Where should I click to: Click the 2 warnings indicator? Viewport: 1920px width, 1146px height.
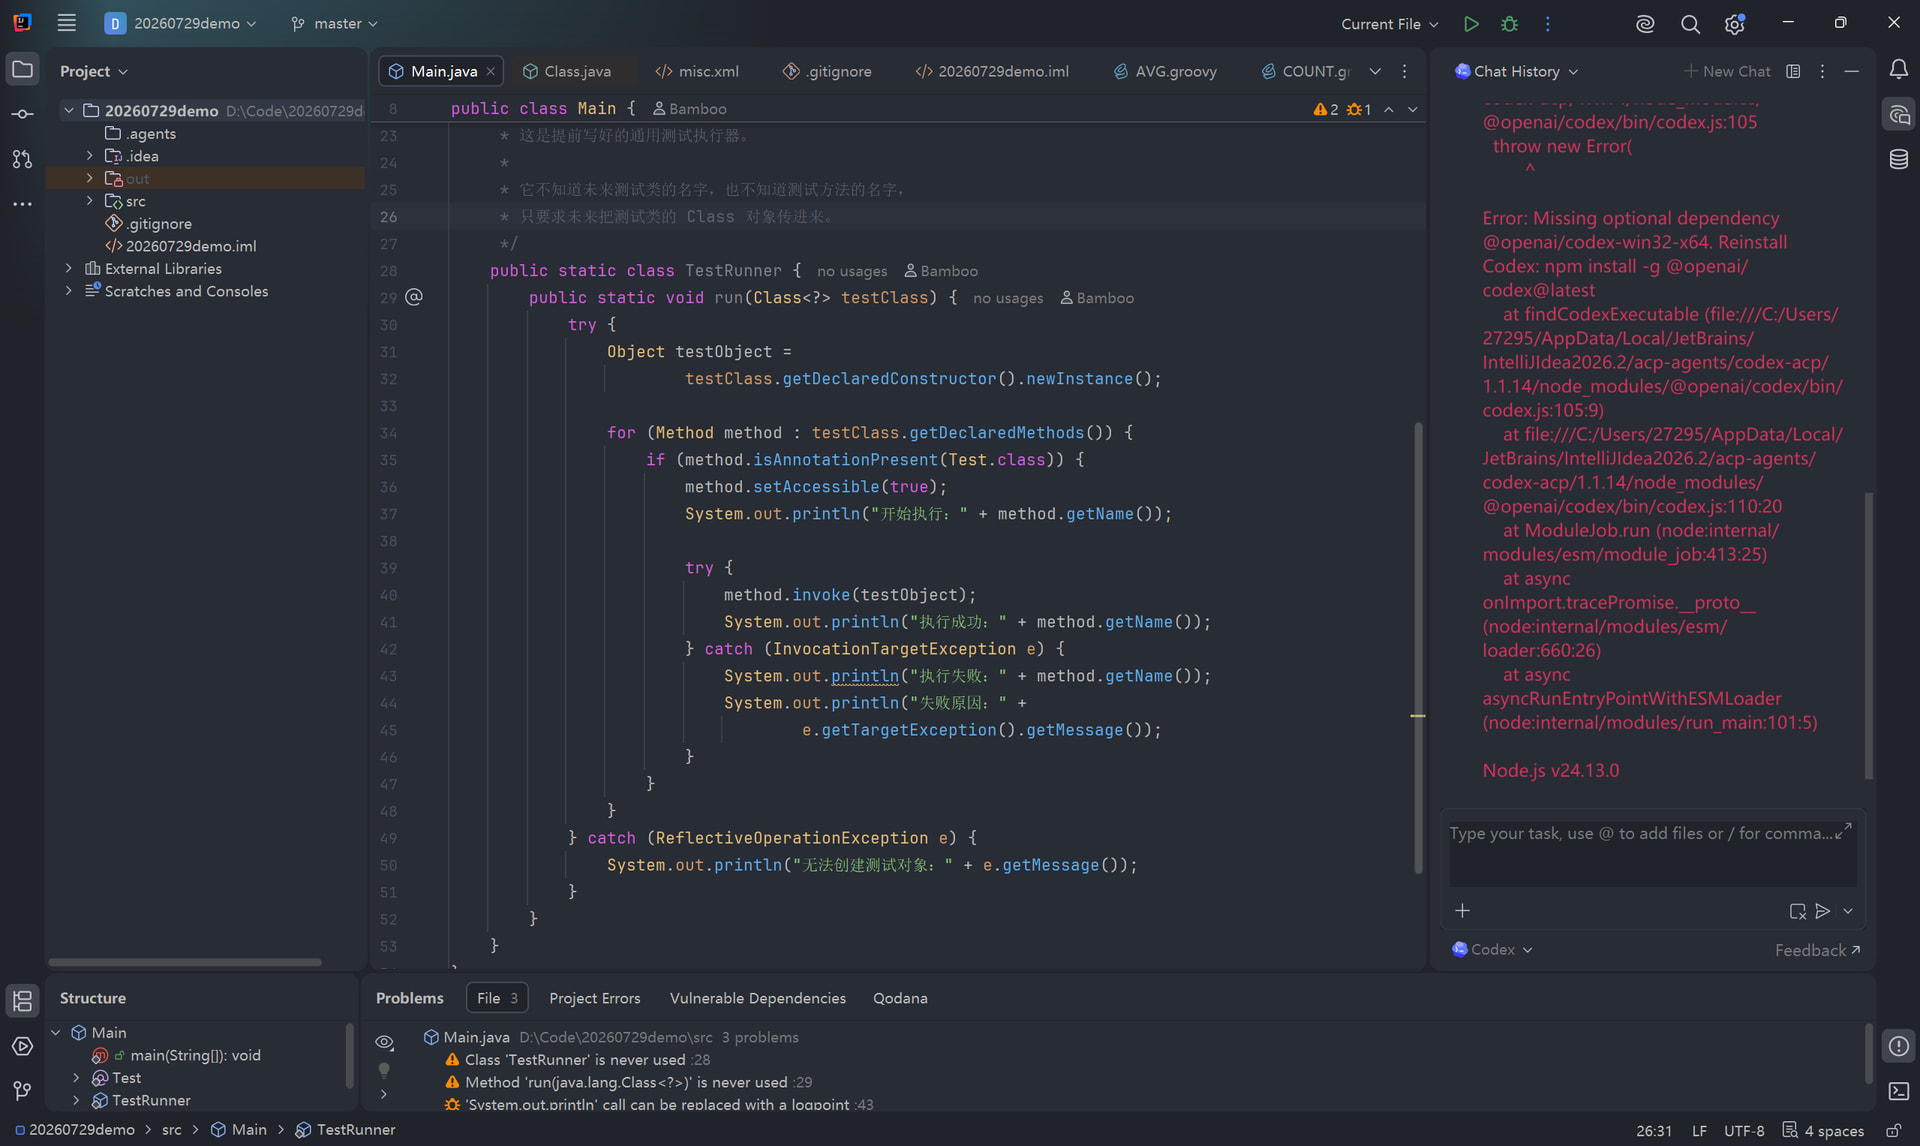tap(1325, 109)
